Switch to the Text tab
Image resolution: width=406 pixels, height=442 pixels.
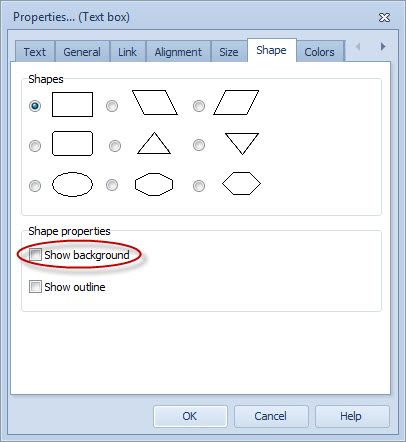(x=35, y=52)
